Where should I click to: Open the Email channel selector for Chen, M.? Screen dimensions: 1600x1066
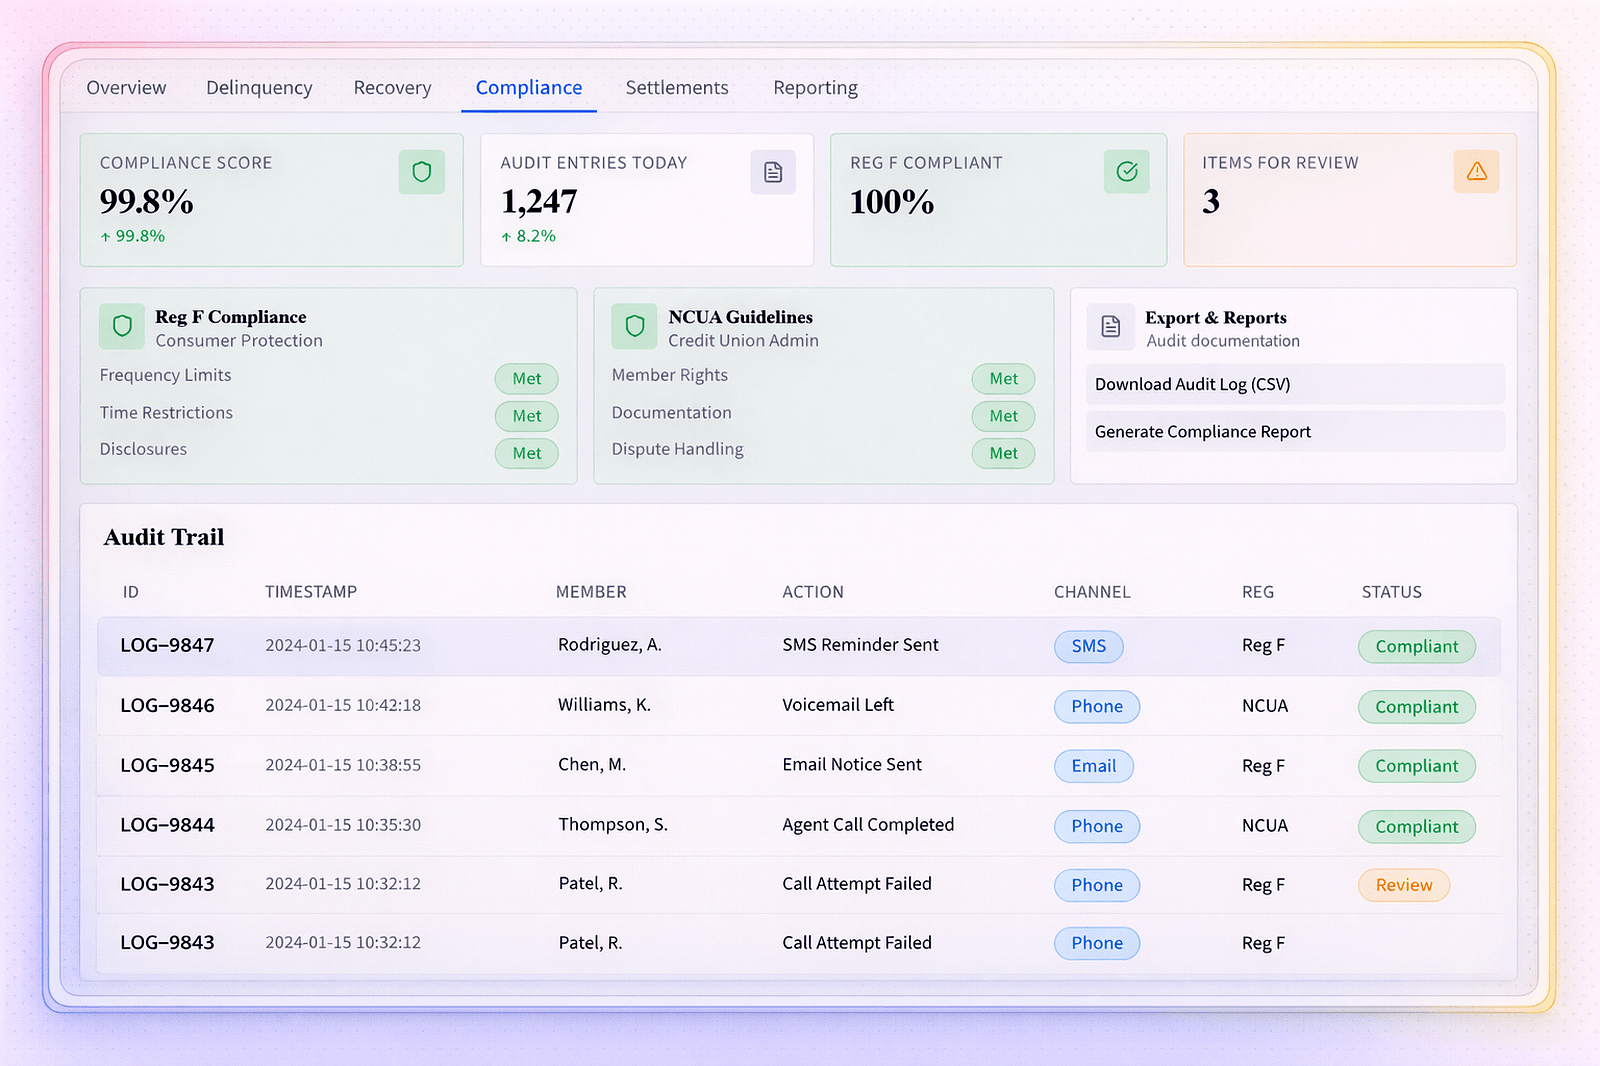click(x=1093, y=766)
